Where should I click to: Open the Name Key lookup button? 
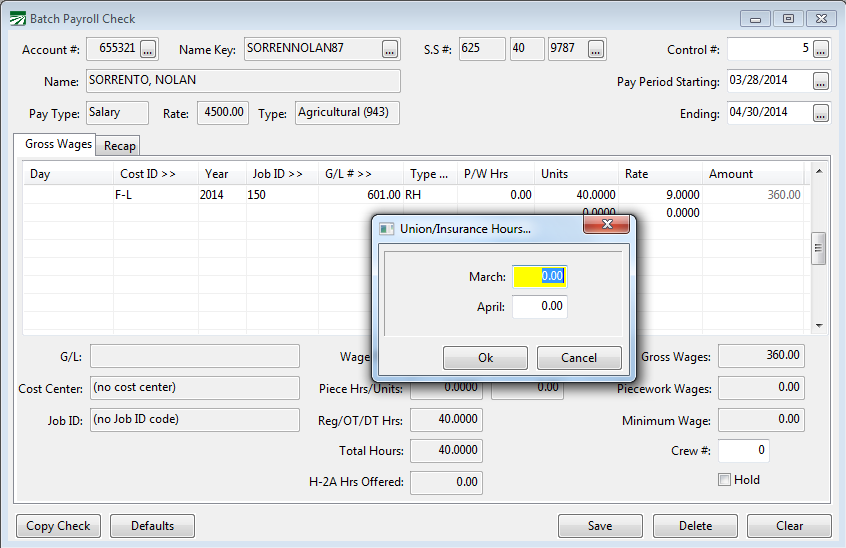click(x=390, y=49)
